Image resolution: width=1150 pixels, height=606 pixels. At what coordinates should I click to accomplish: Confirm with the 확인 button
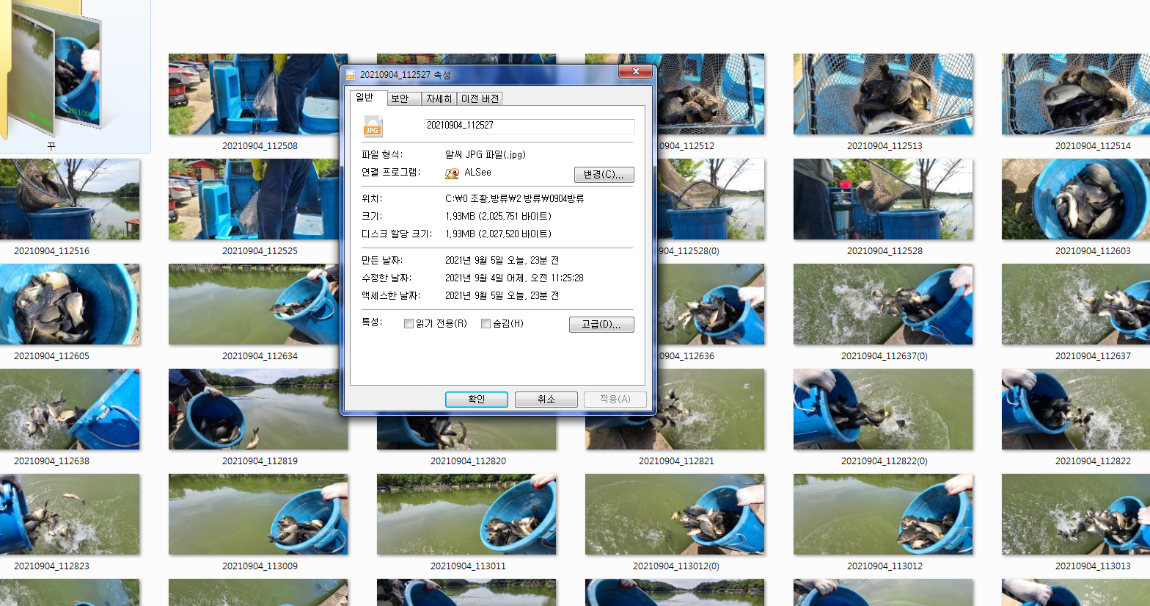[476, 399]
